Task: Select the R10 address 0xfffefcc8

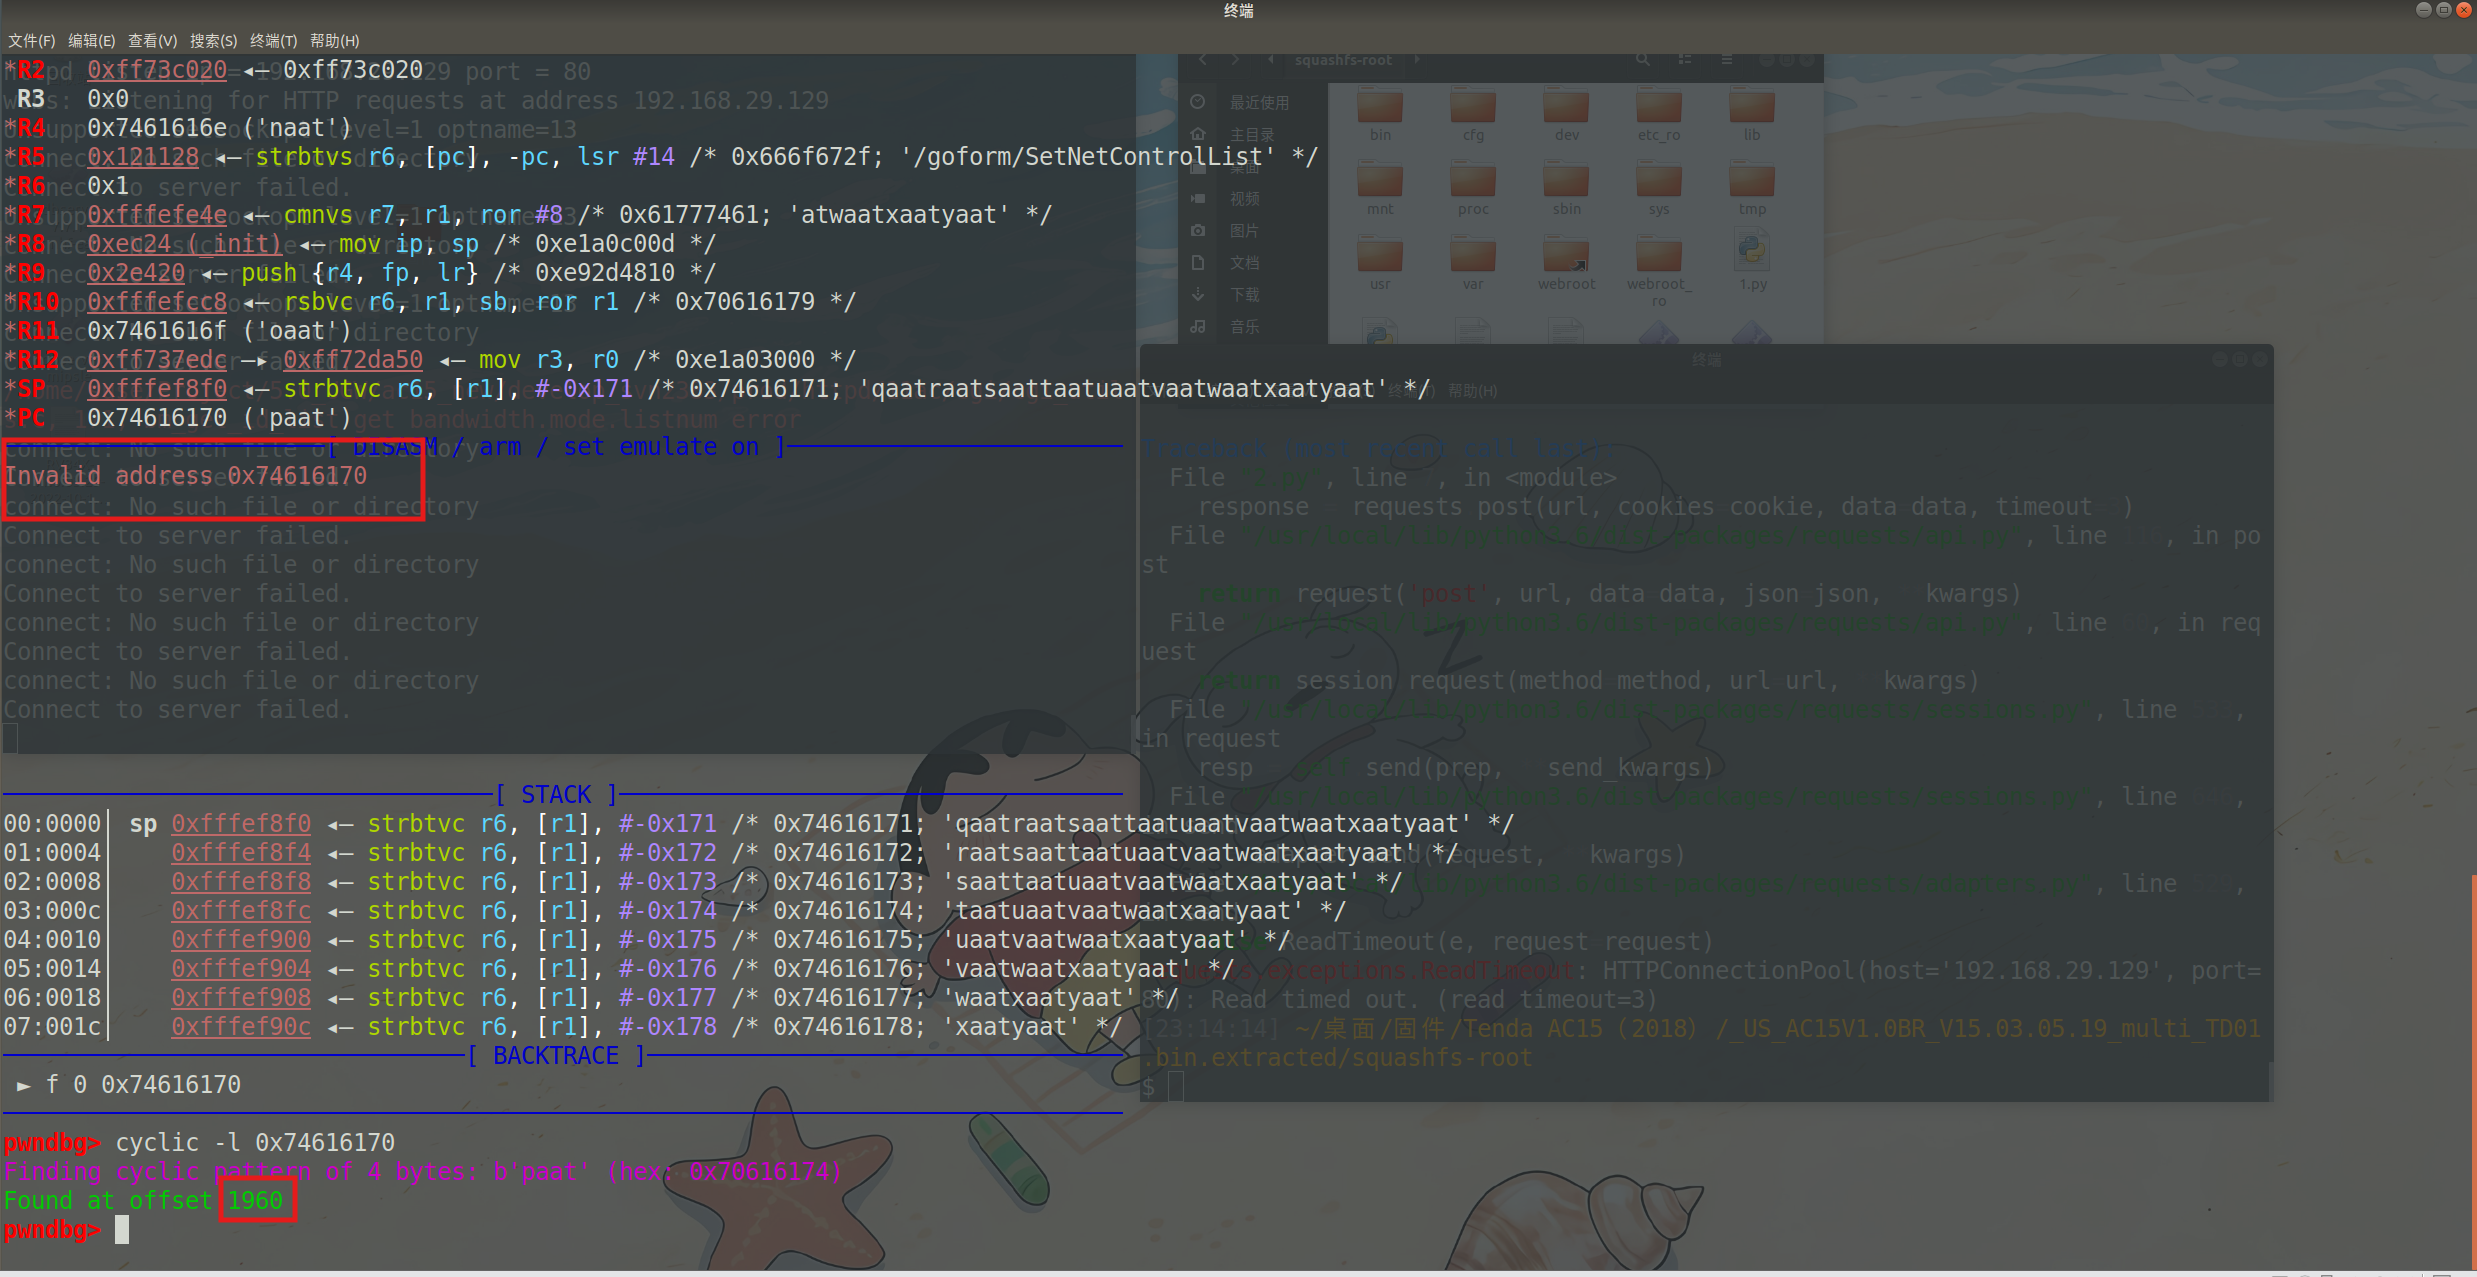Action: tap(157, 302)
